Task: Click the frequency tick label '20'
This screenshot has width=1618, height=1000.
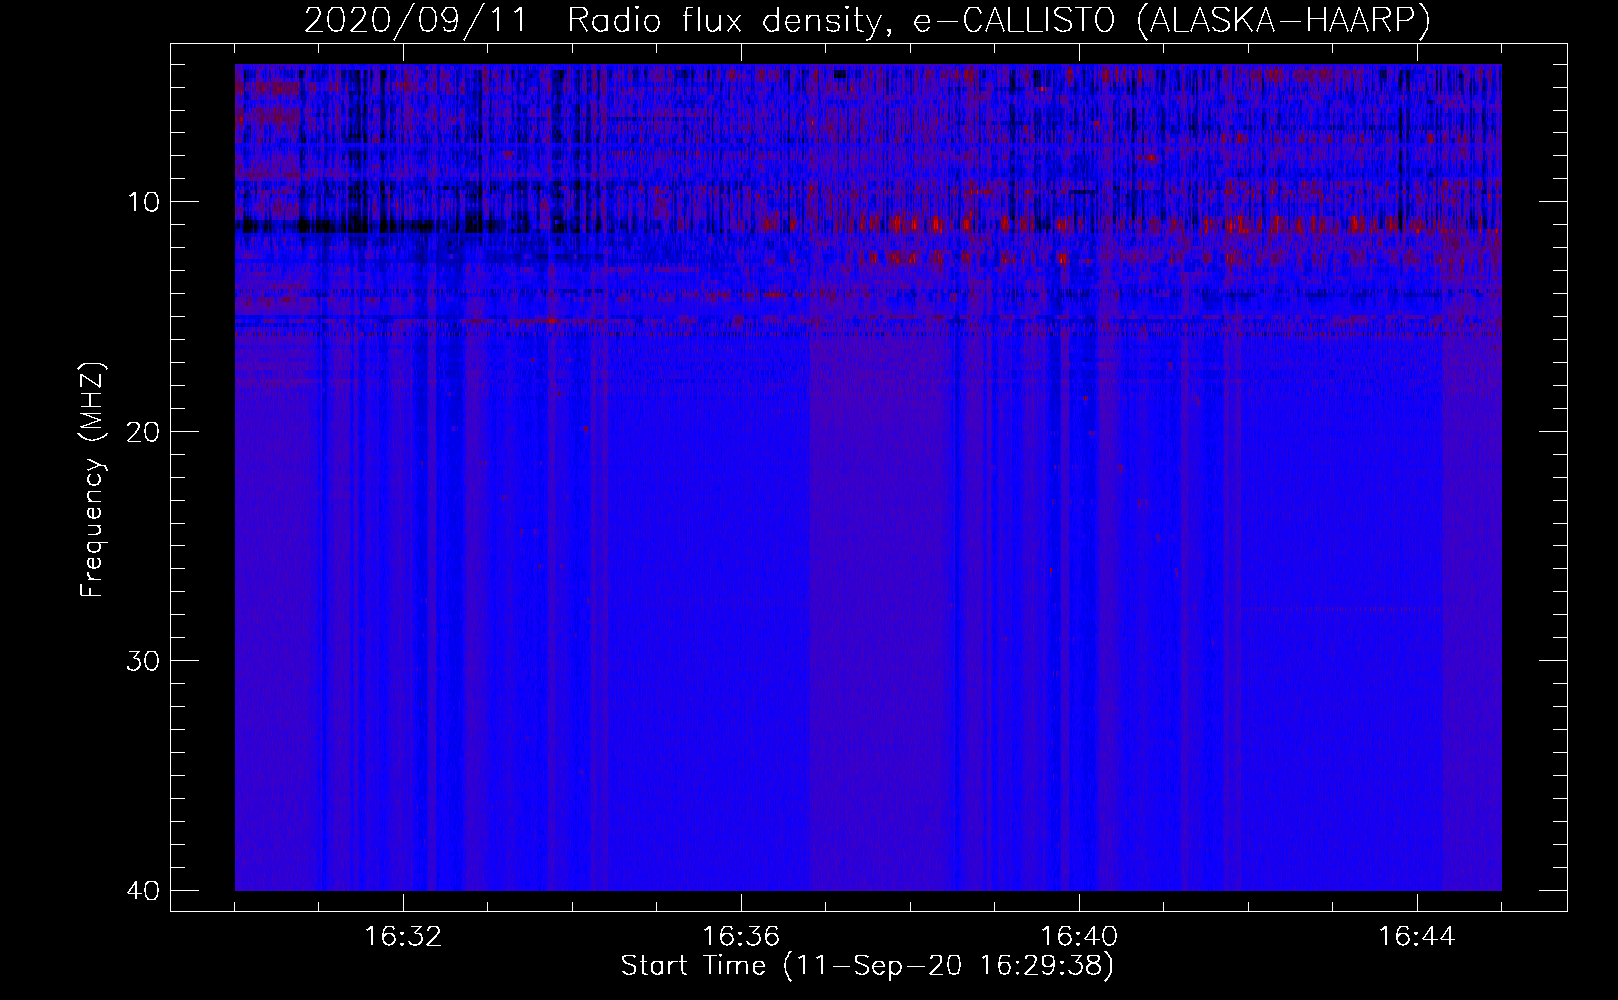Action: 144,431
